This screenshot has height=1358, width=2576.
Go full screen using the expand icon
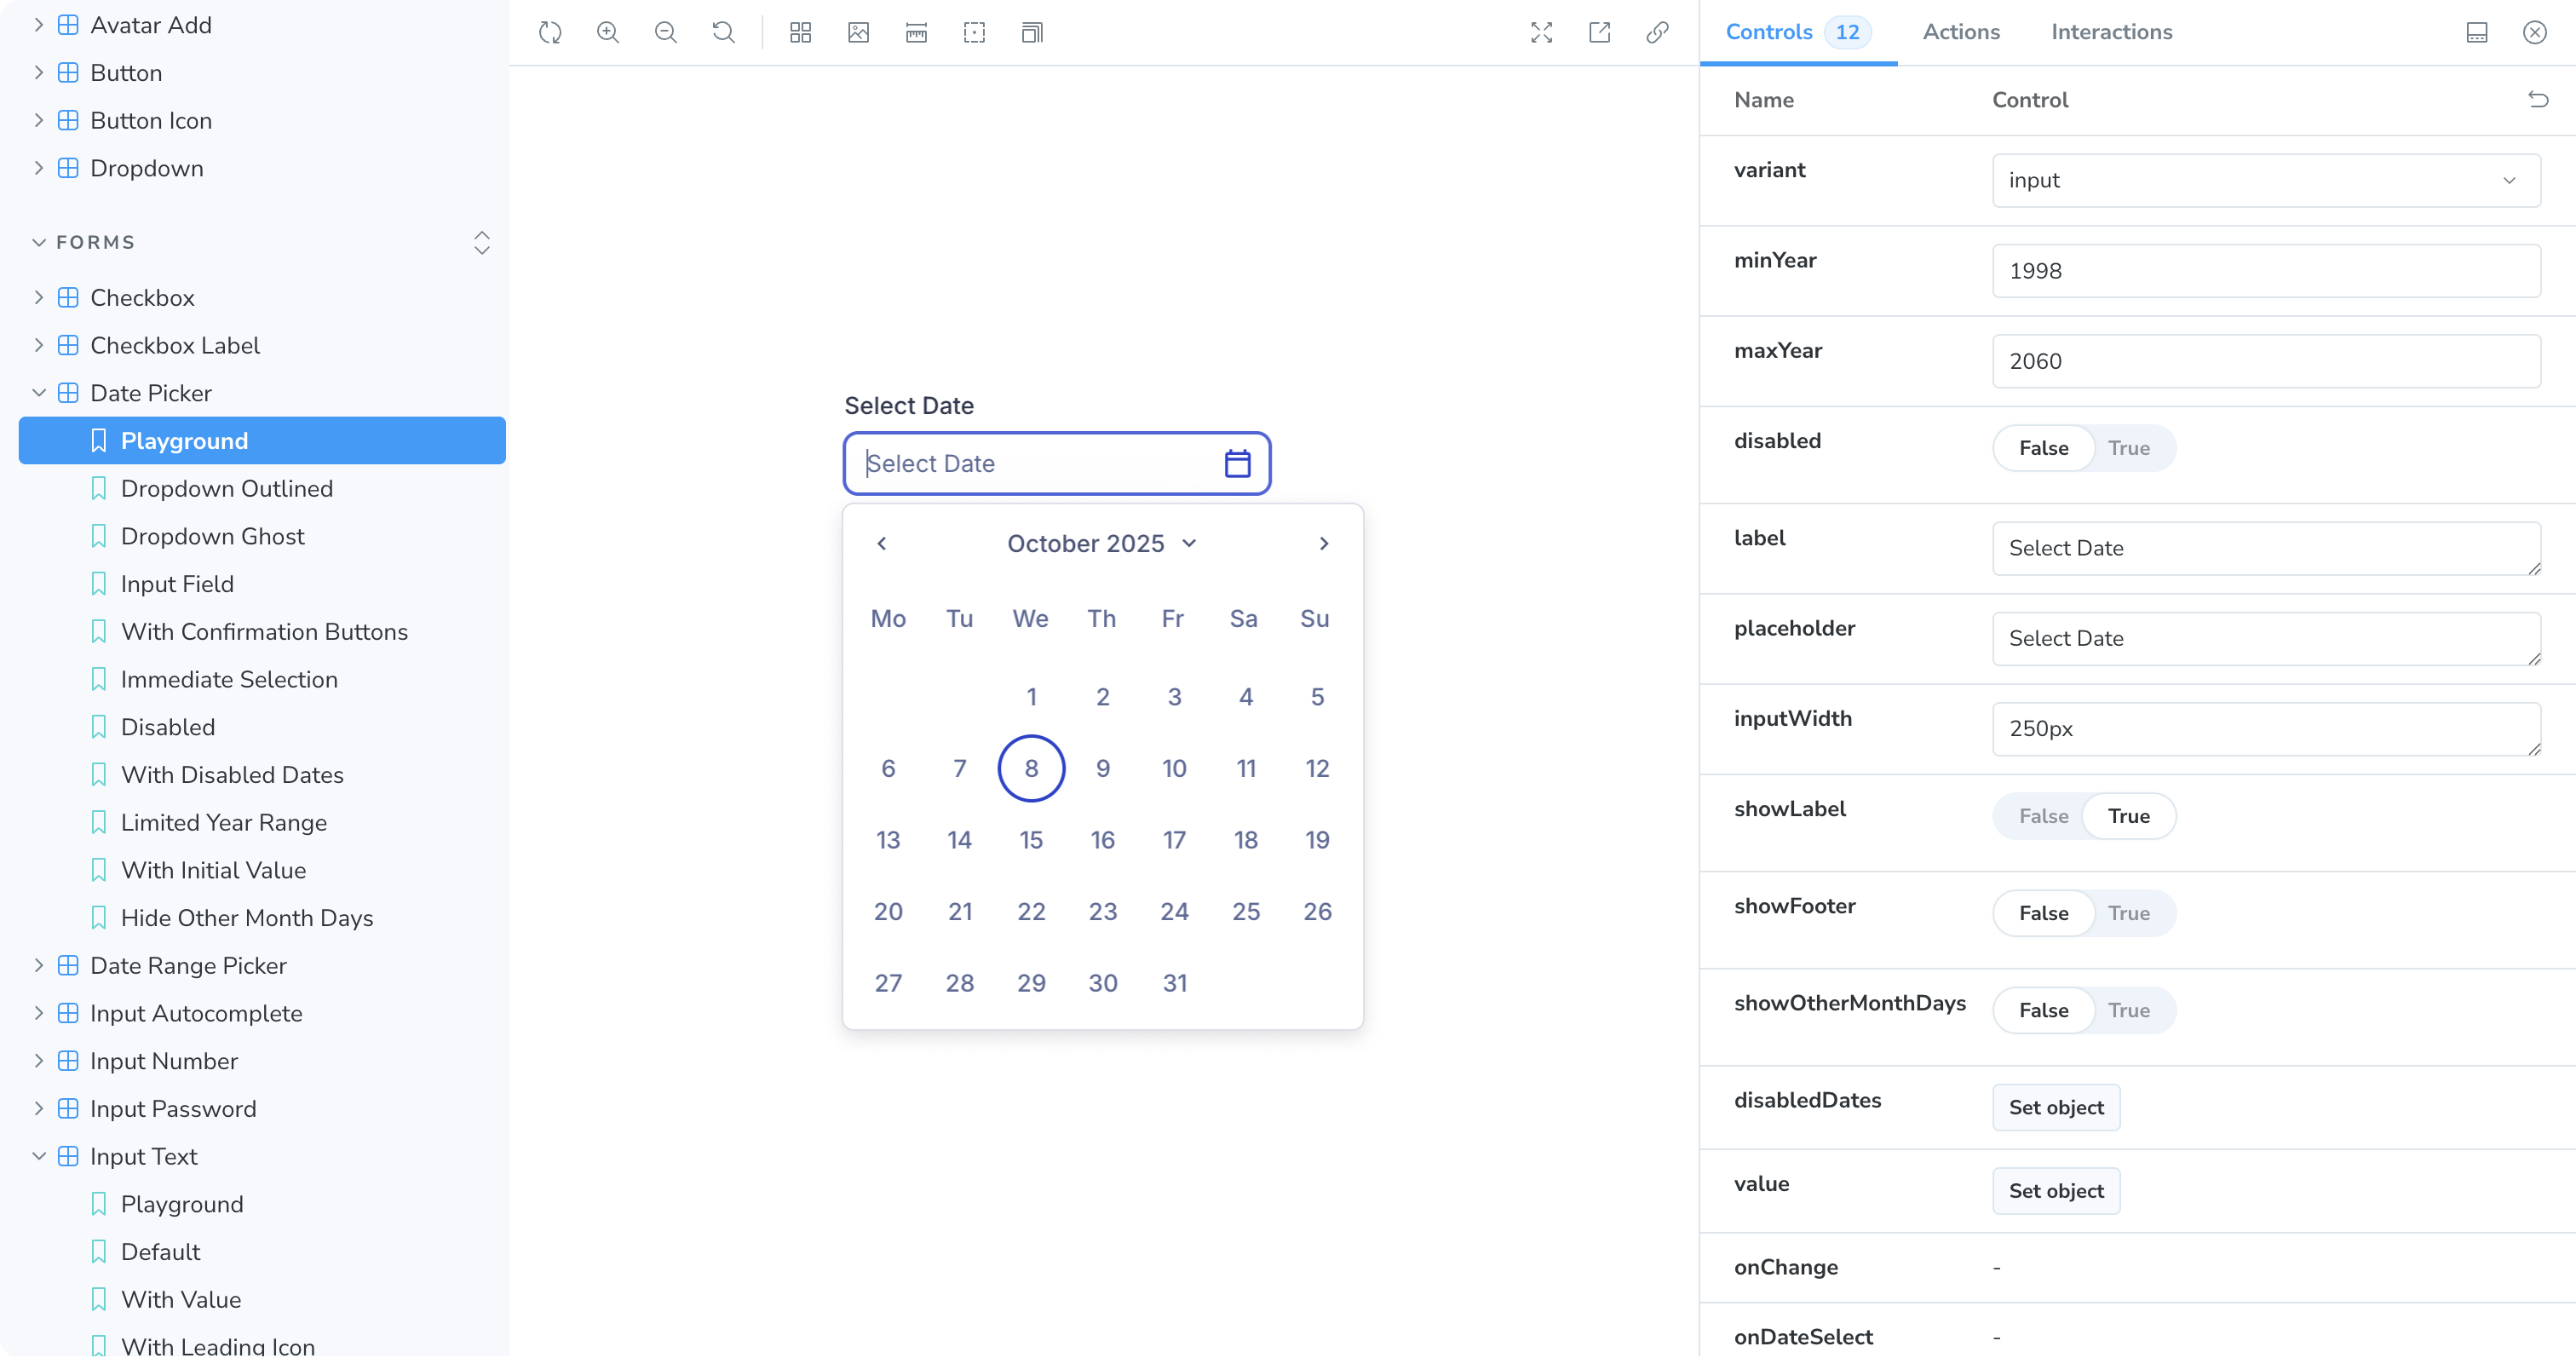click(x=1541, y=32)
